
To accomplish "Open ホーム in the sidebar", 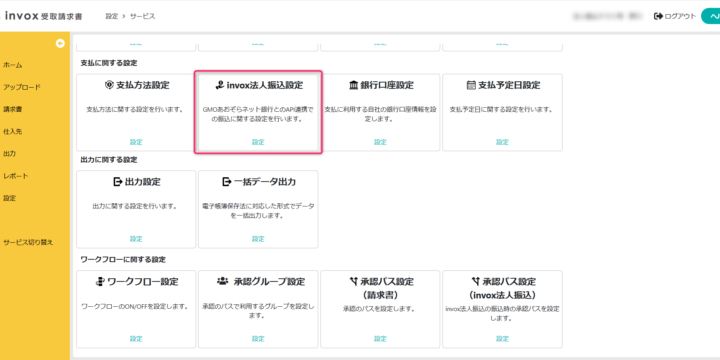I will [x=12, y=65].
